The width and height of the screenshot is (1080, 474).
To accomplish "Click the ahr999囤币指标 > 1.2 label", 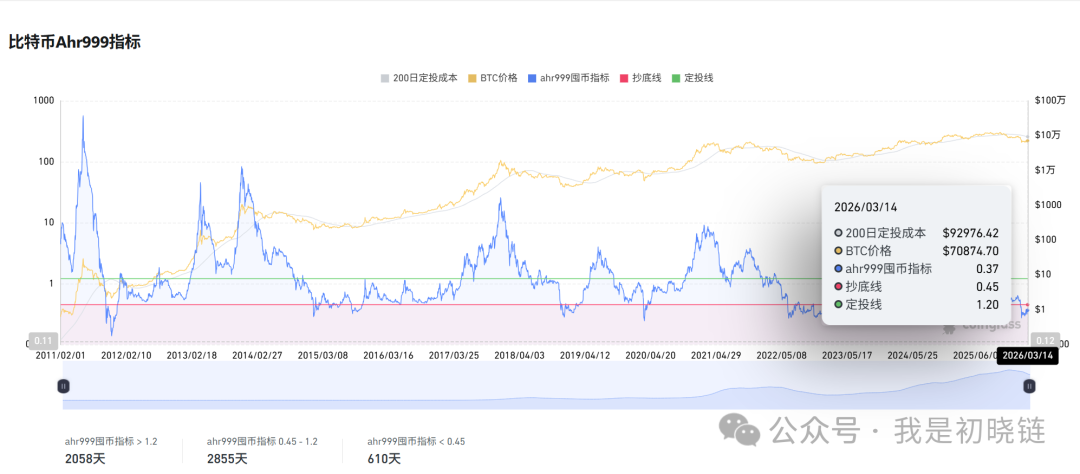I will pyautogui.click(x=111, y=441).
